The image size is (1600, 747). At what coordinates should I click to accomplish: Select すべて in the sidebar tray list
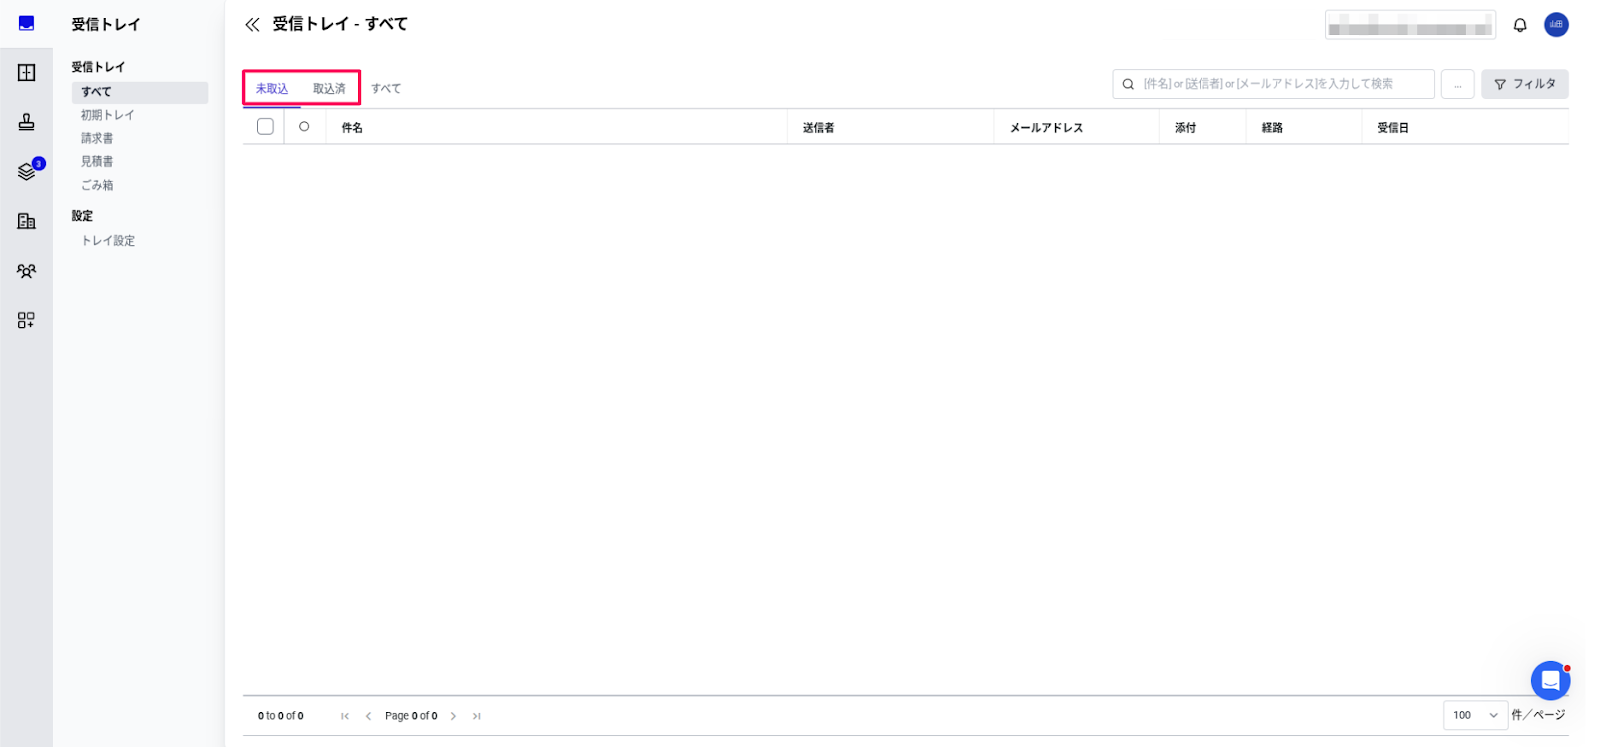click(140, 92)
